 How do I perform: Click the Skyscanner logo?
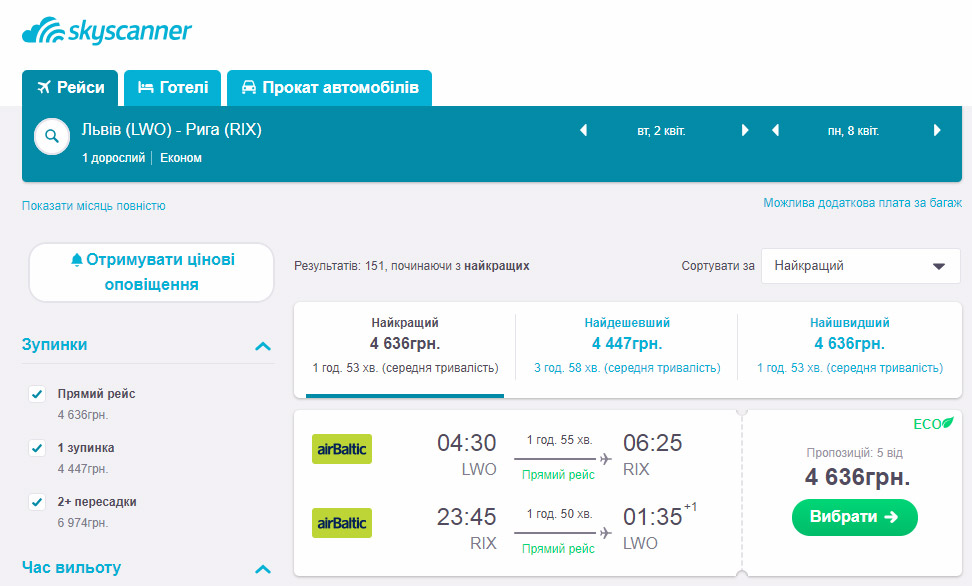[107, 31]
